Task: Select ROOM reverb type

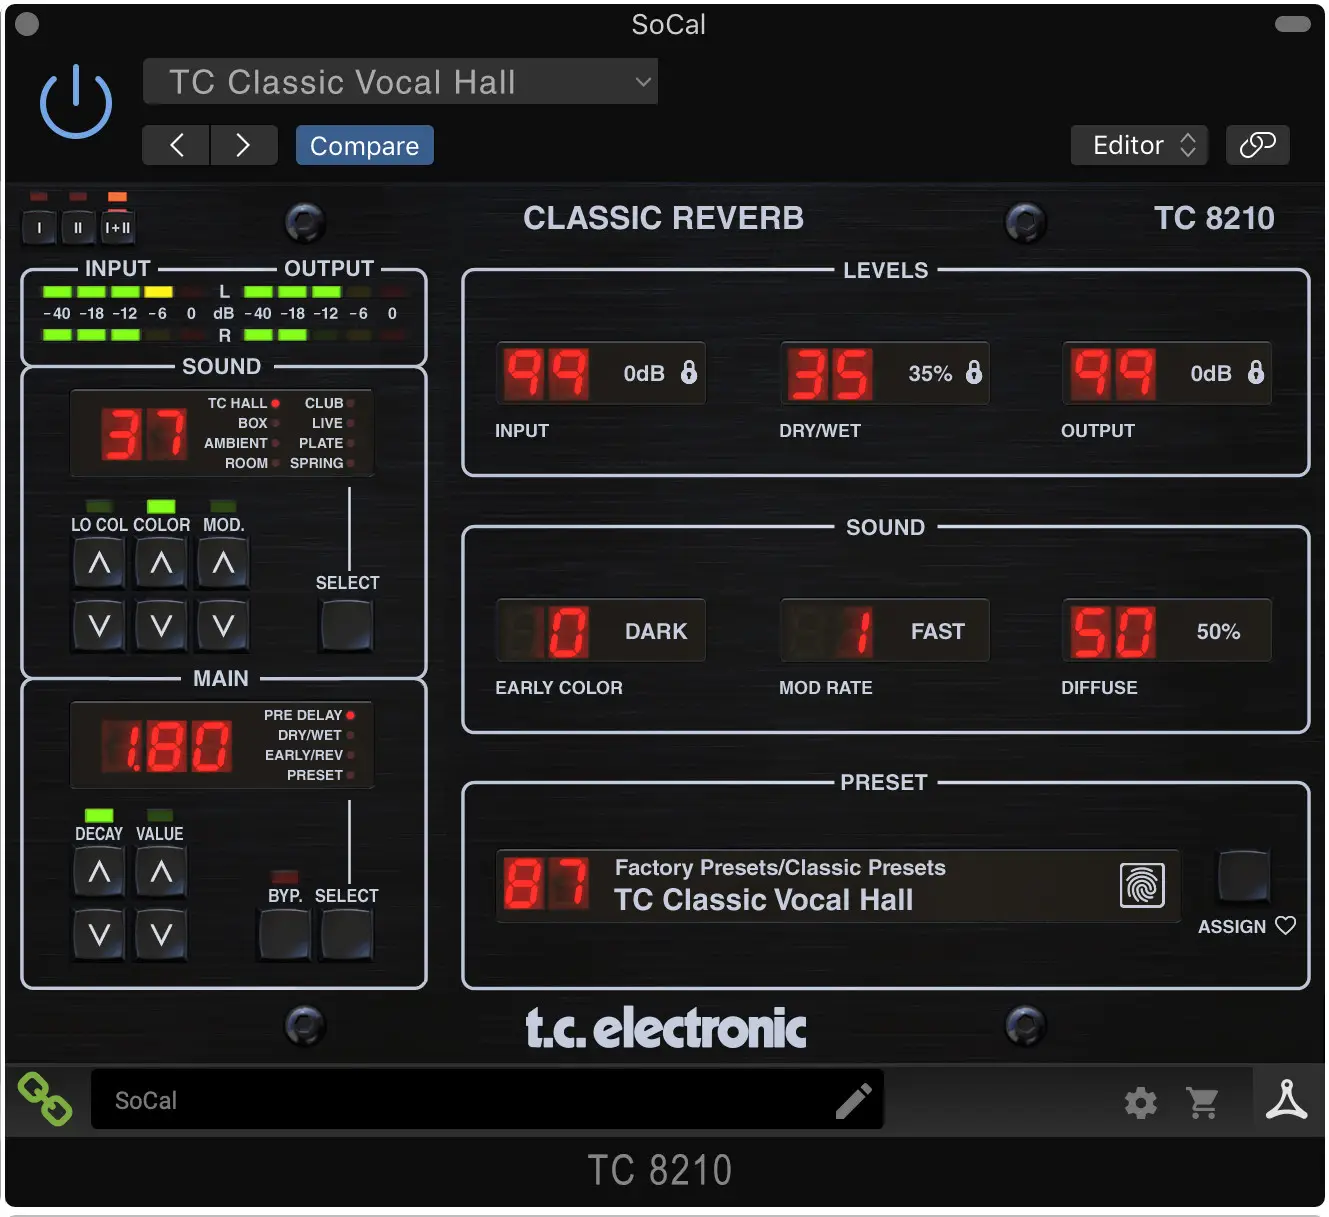Action: point(252,463)
